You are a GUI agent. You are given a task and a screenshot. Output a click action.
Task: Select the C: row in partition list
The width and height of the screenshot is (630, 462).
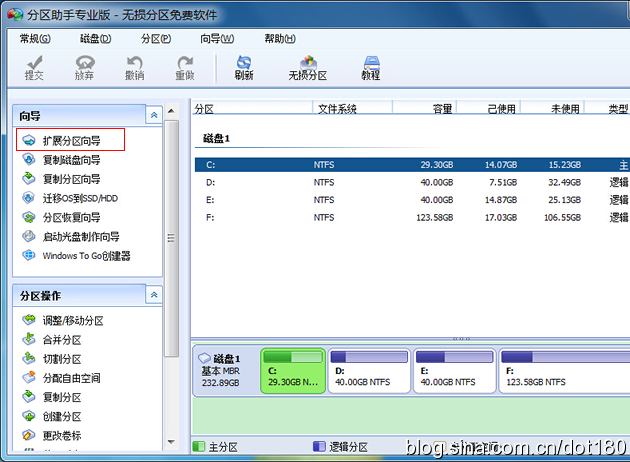412,165
